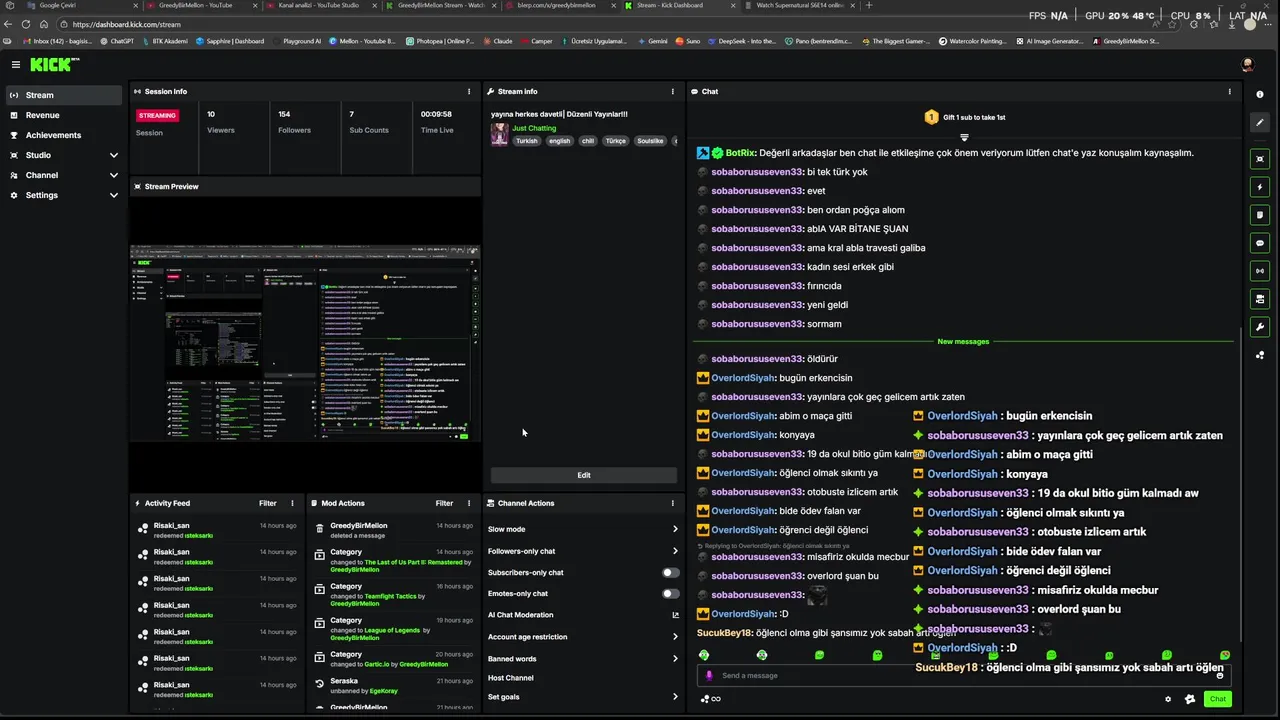
Task: Toggle Subscribers-only chat switch
Action: [671, 572]
